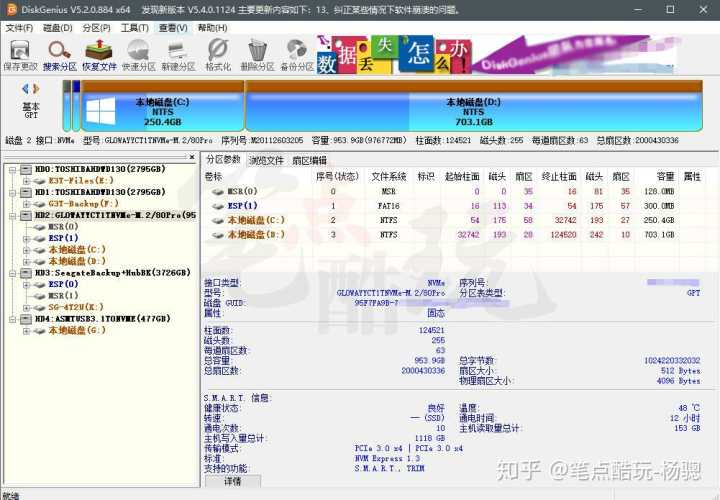Image resolution: width=720 pixels, height=500 pixels.
Task: Open the 查看(V) menu
Action: [173, 28]
